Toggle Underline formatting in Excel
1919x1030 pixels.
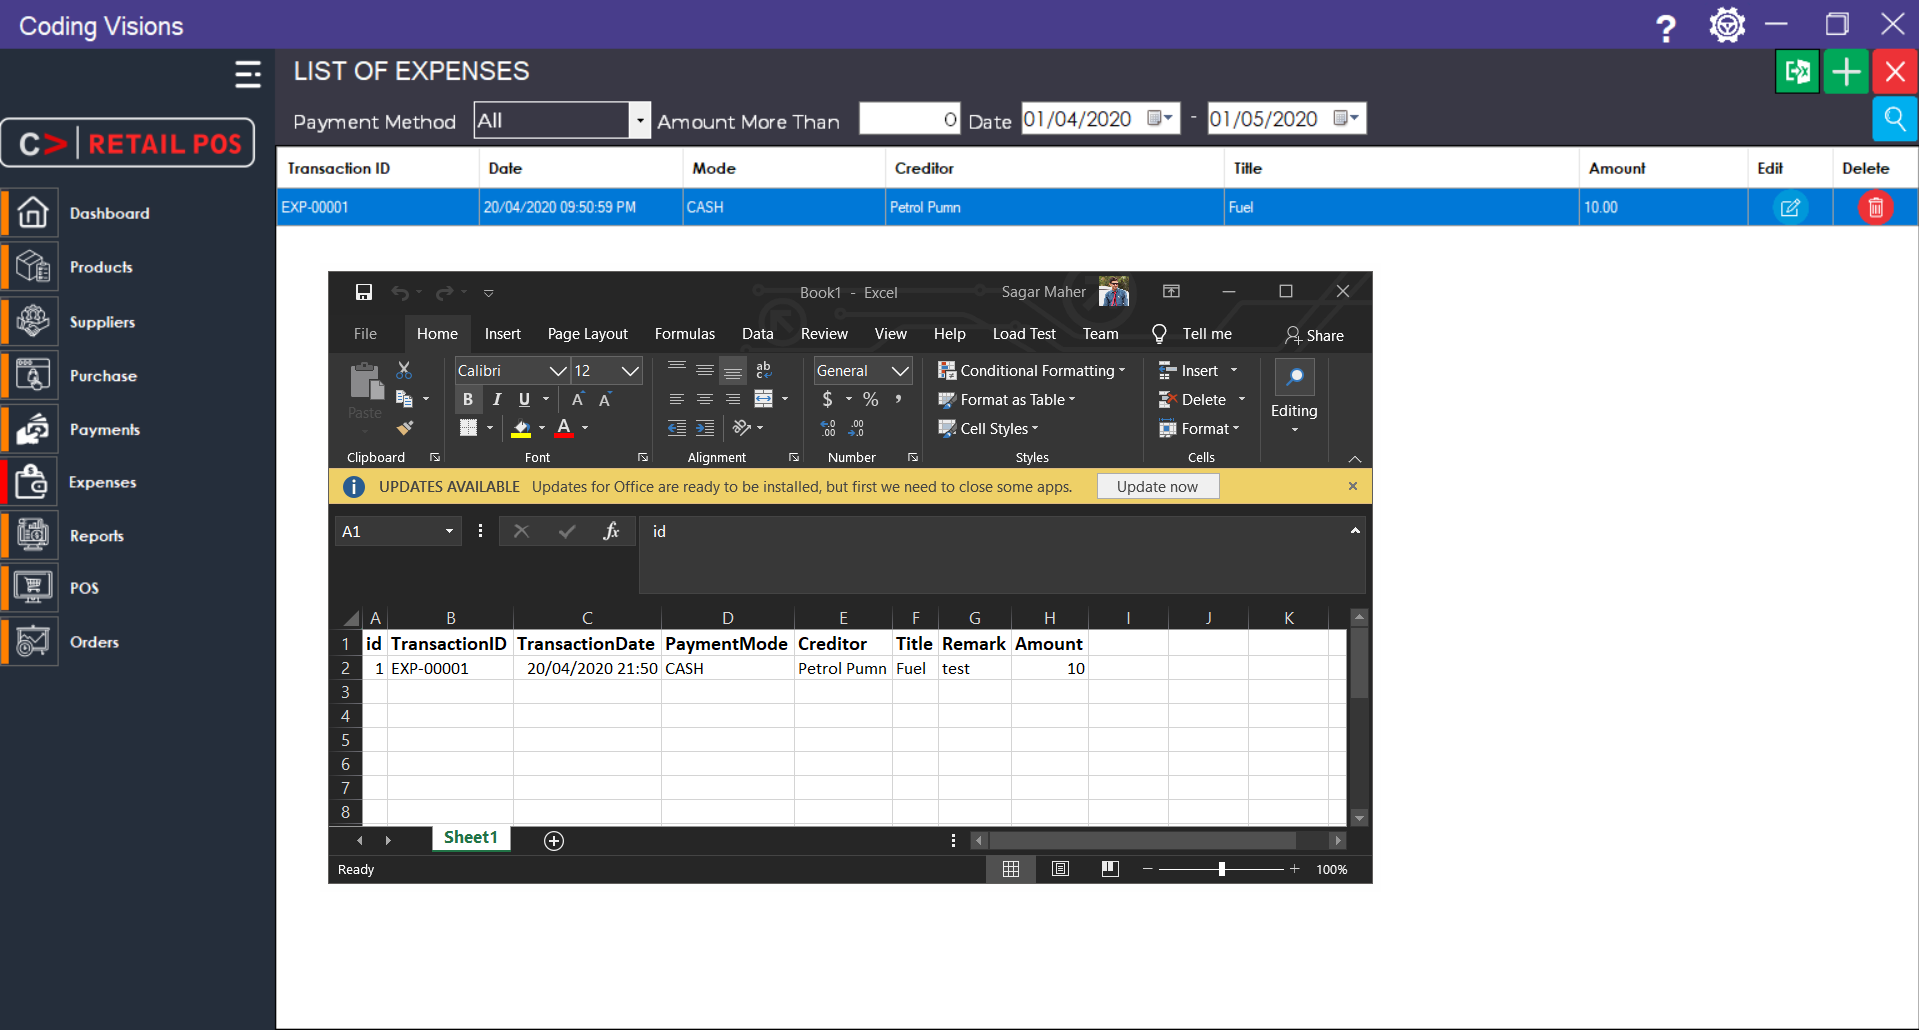tap(524, 399)
